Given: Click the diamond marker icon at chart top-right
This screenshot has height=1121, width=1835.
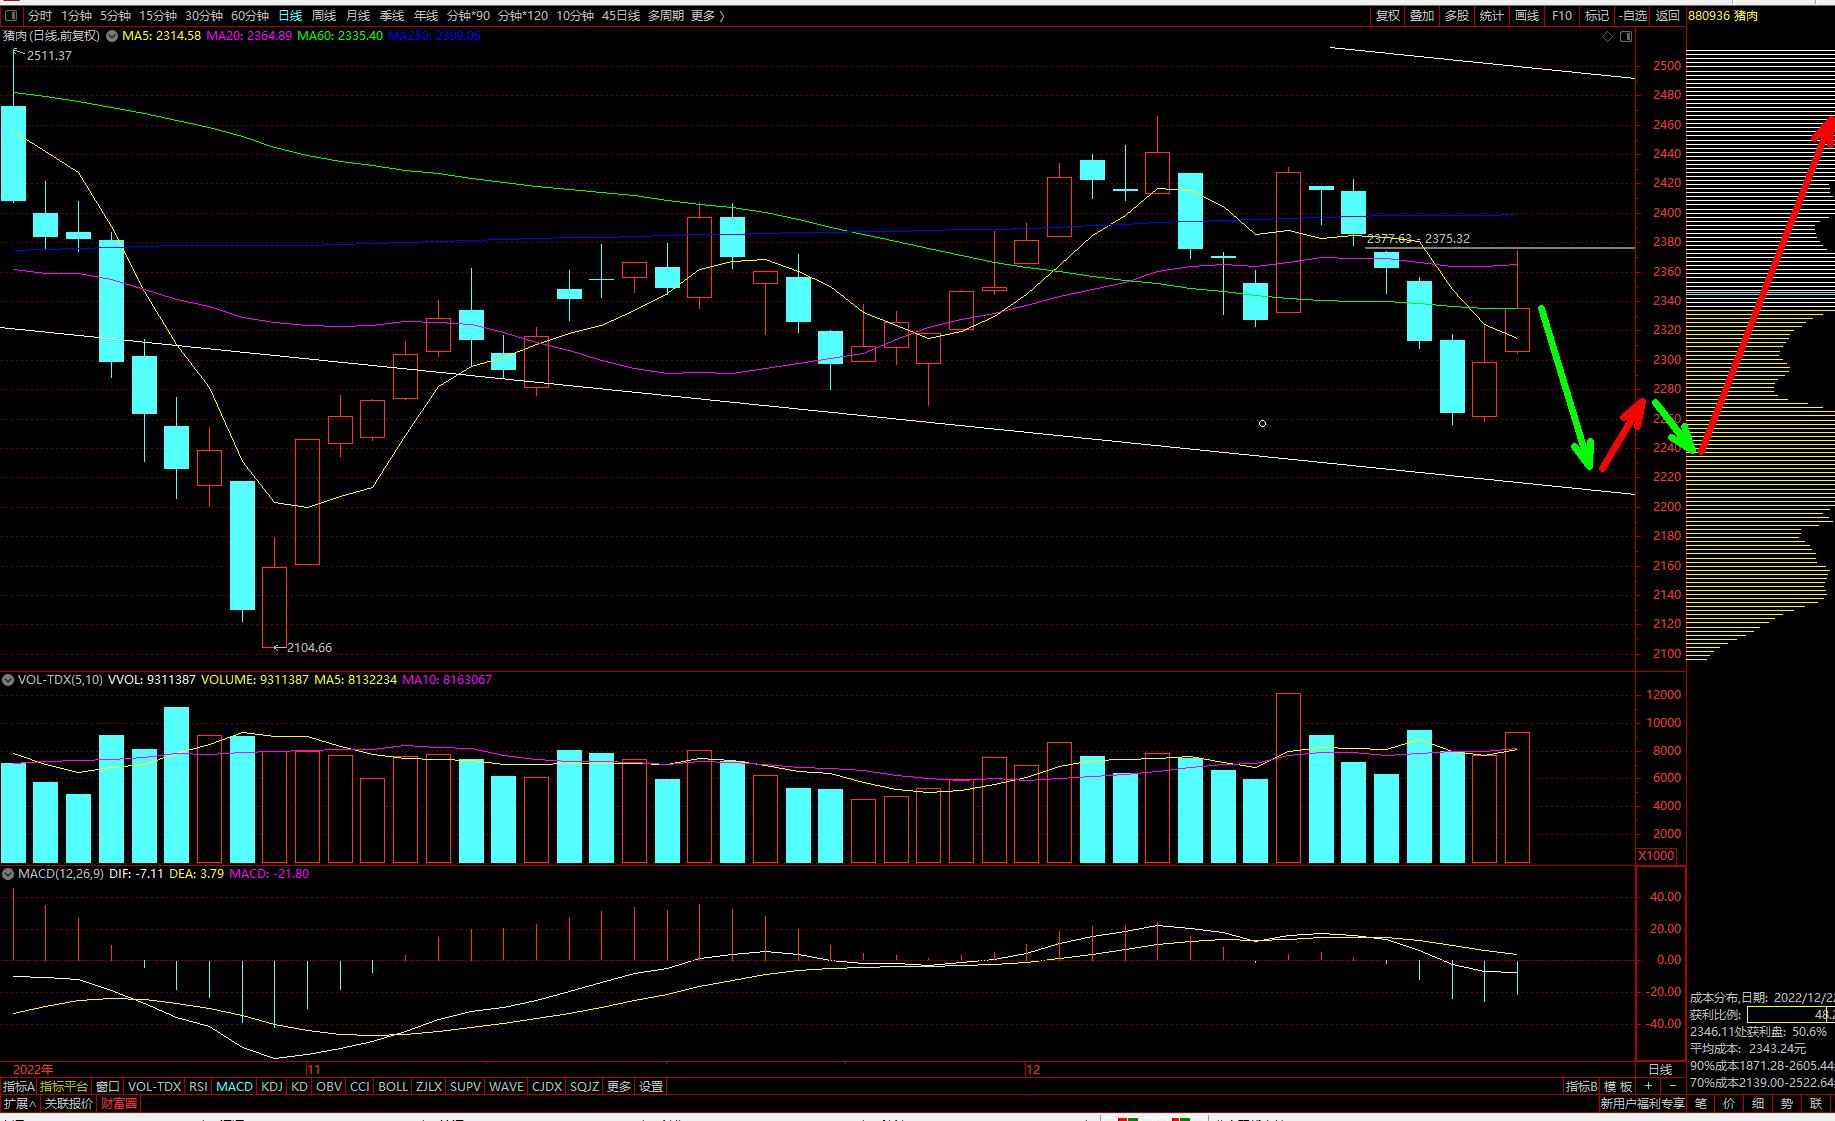Looking at the screenshot, I should [x=1608, y=36].
